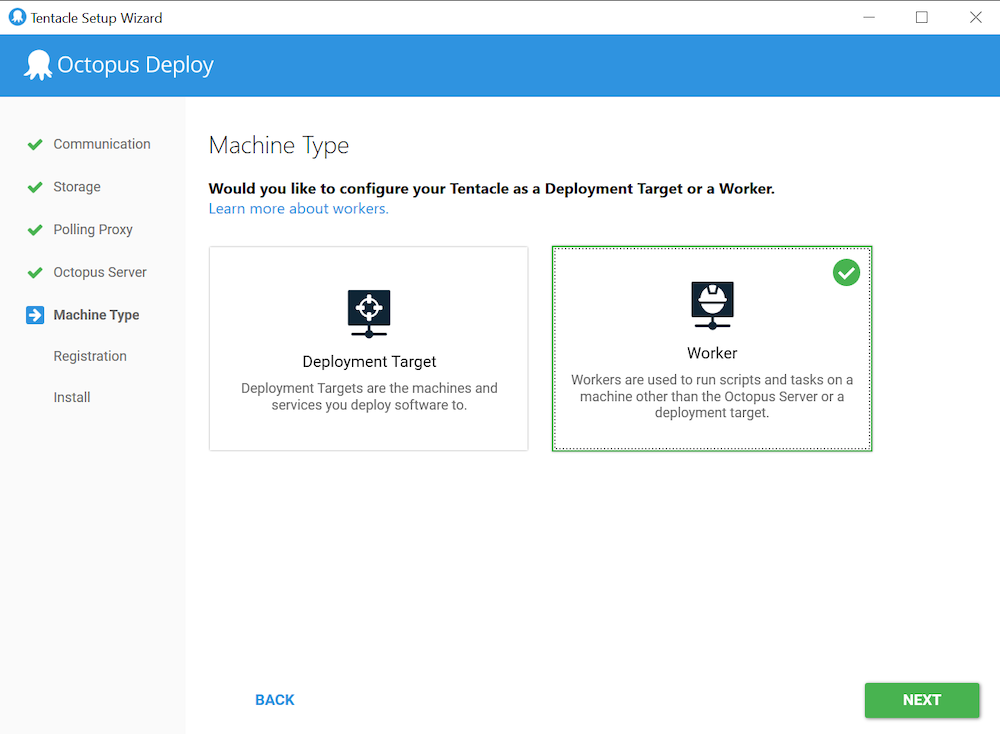The height and width of the screenshot is (734, 1000).
Task: Choose the Worker machine type card
Action: coord(712,348)
